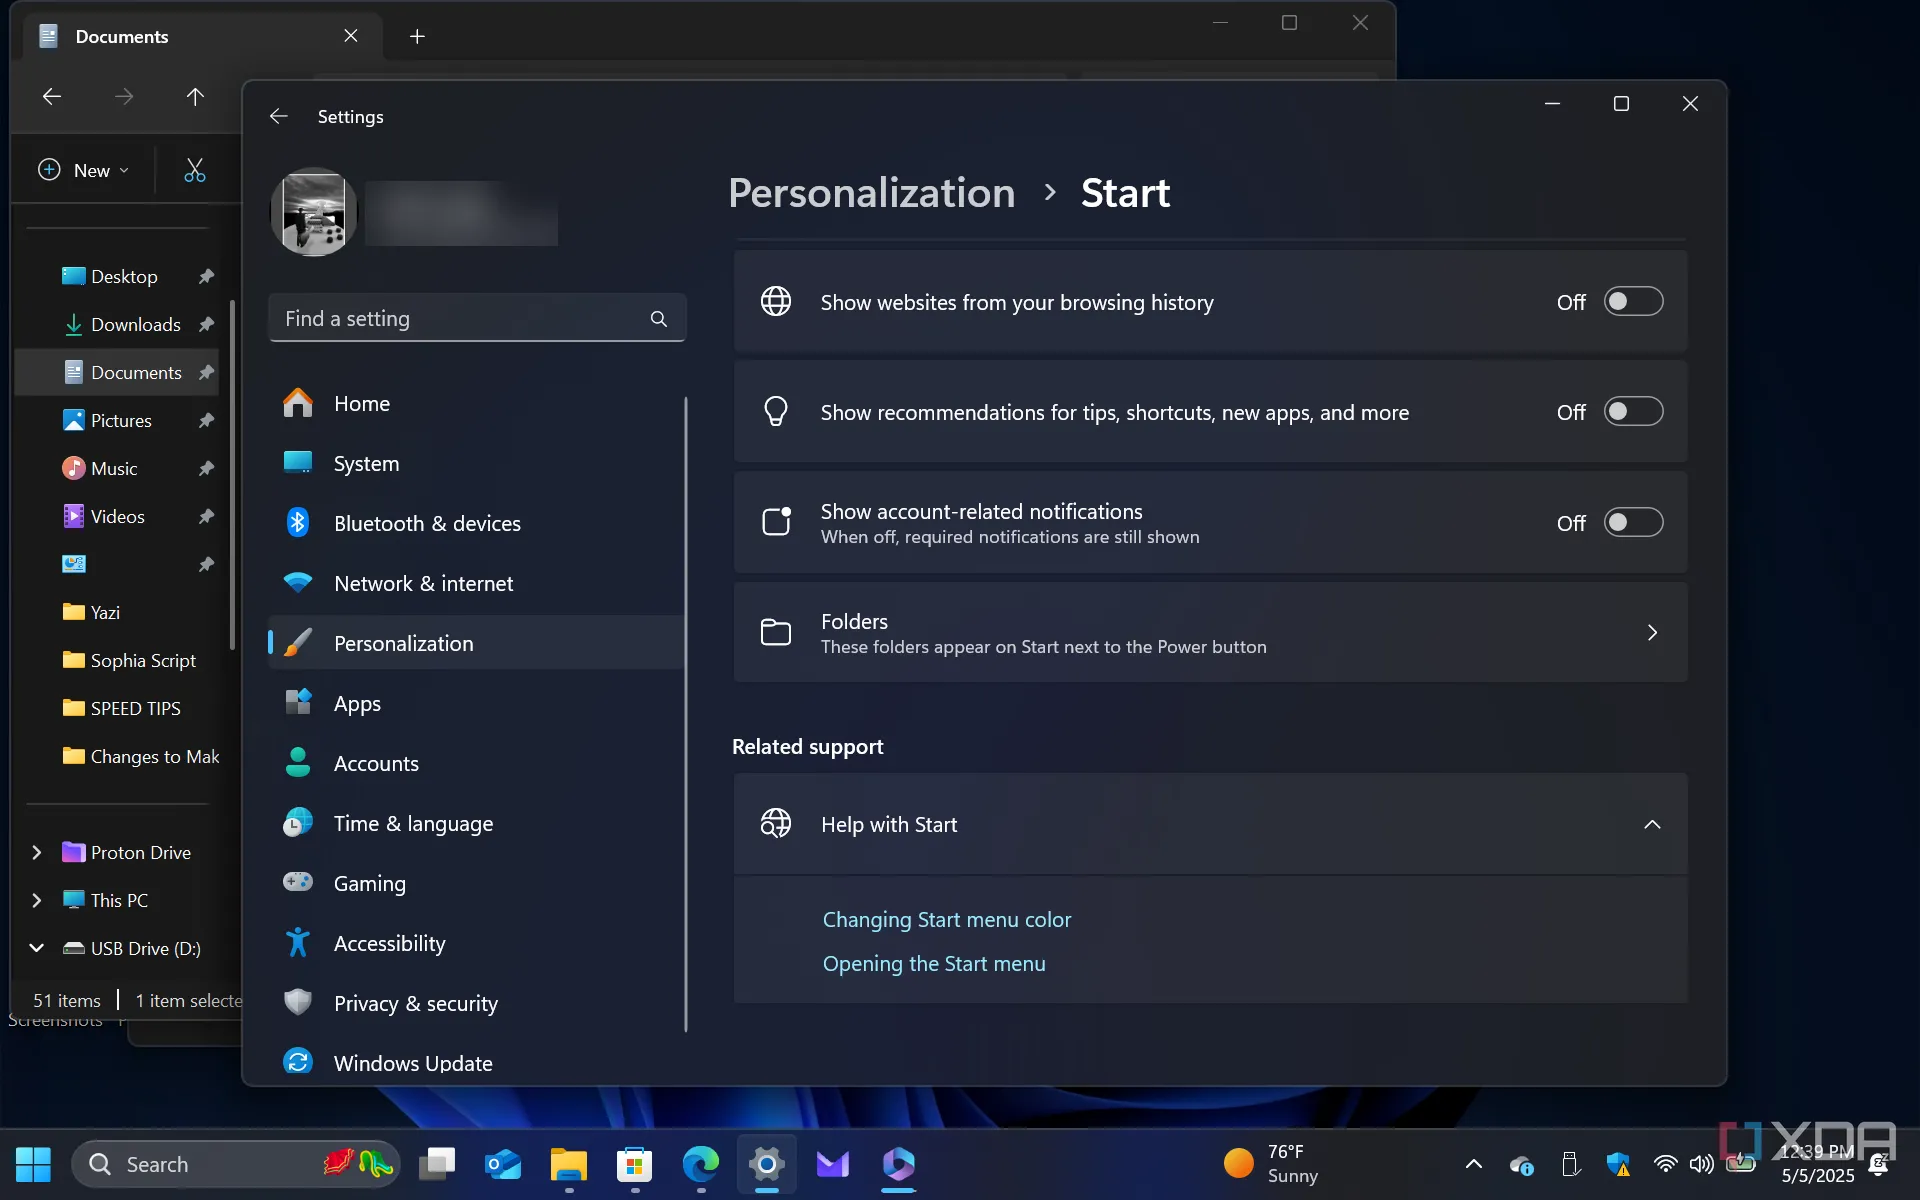This screenshot has width=1920, height=1200.
Task: Click the taskbar Search box
Action: coord(236,1164)
